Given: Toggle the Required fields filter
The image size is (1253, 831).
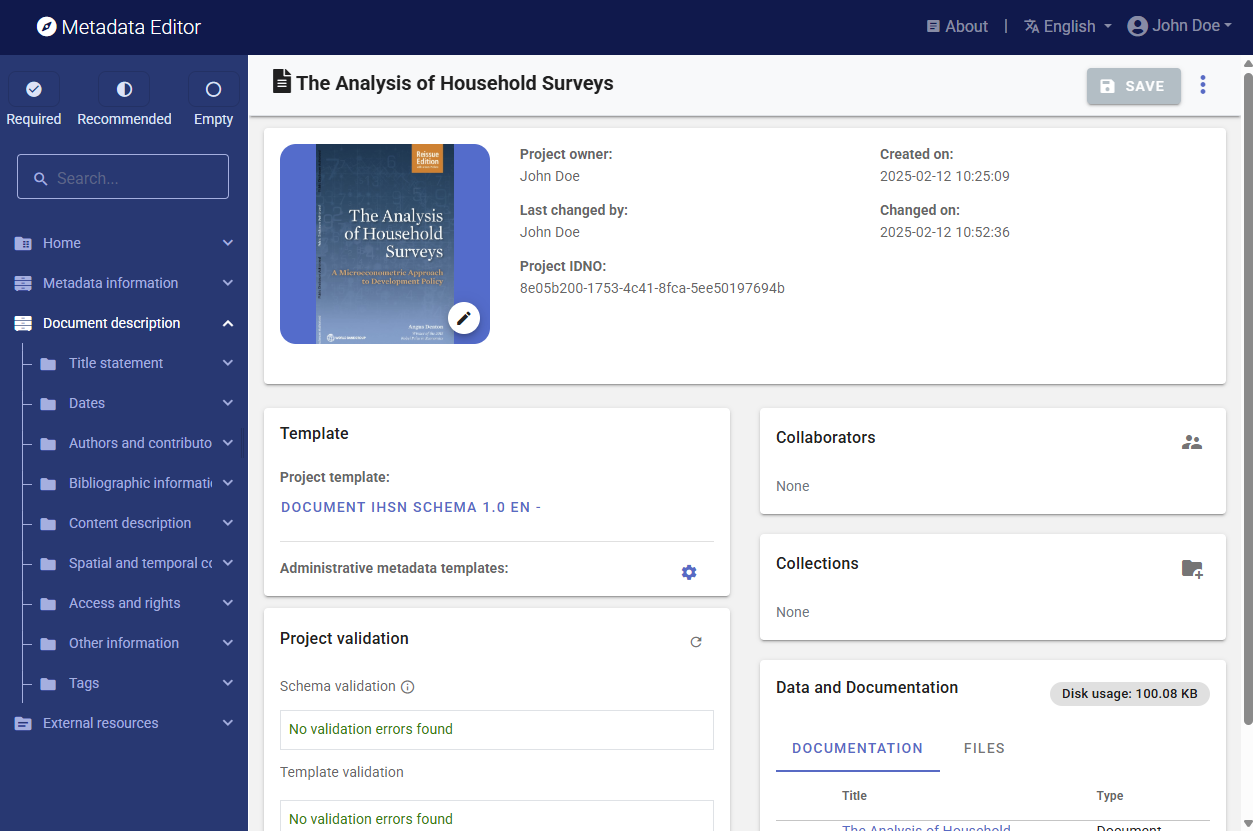Looking at the screenshot, I should coord(34,90).
